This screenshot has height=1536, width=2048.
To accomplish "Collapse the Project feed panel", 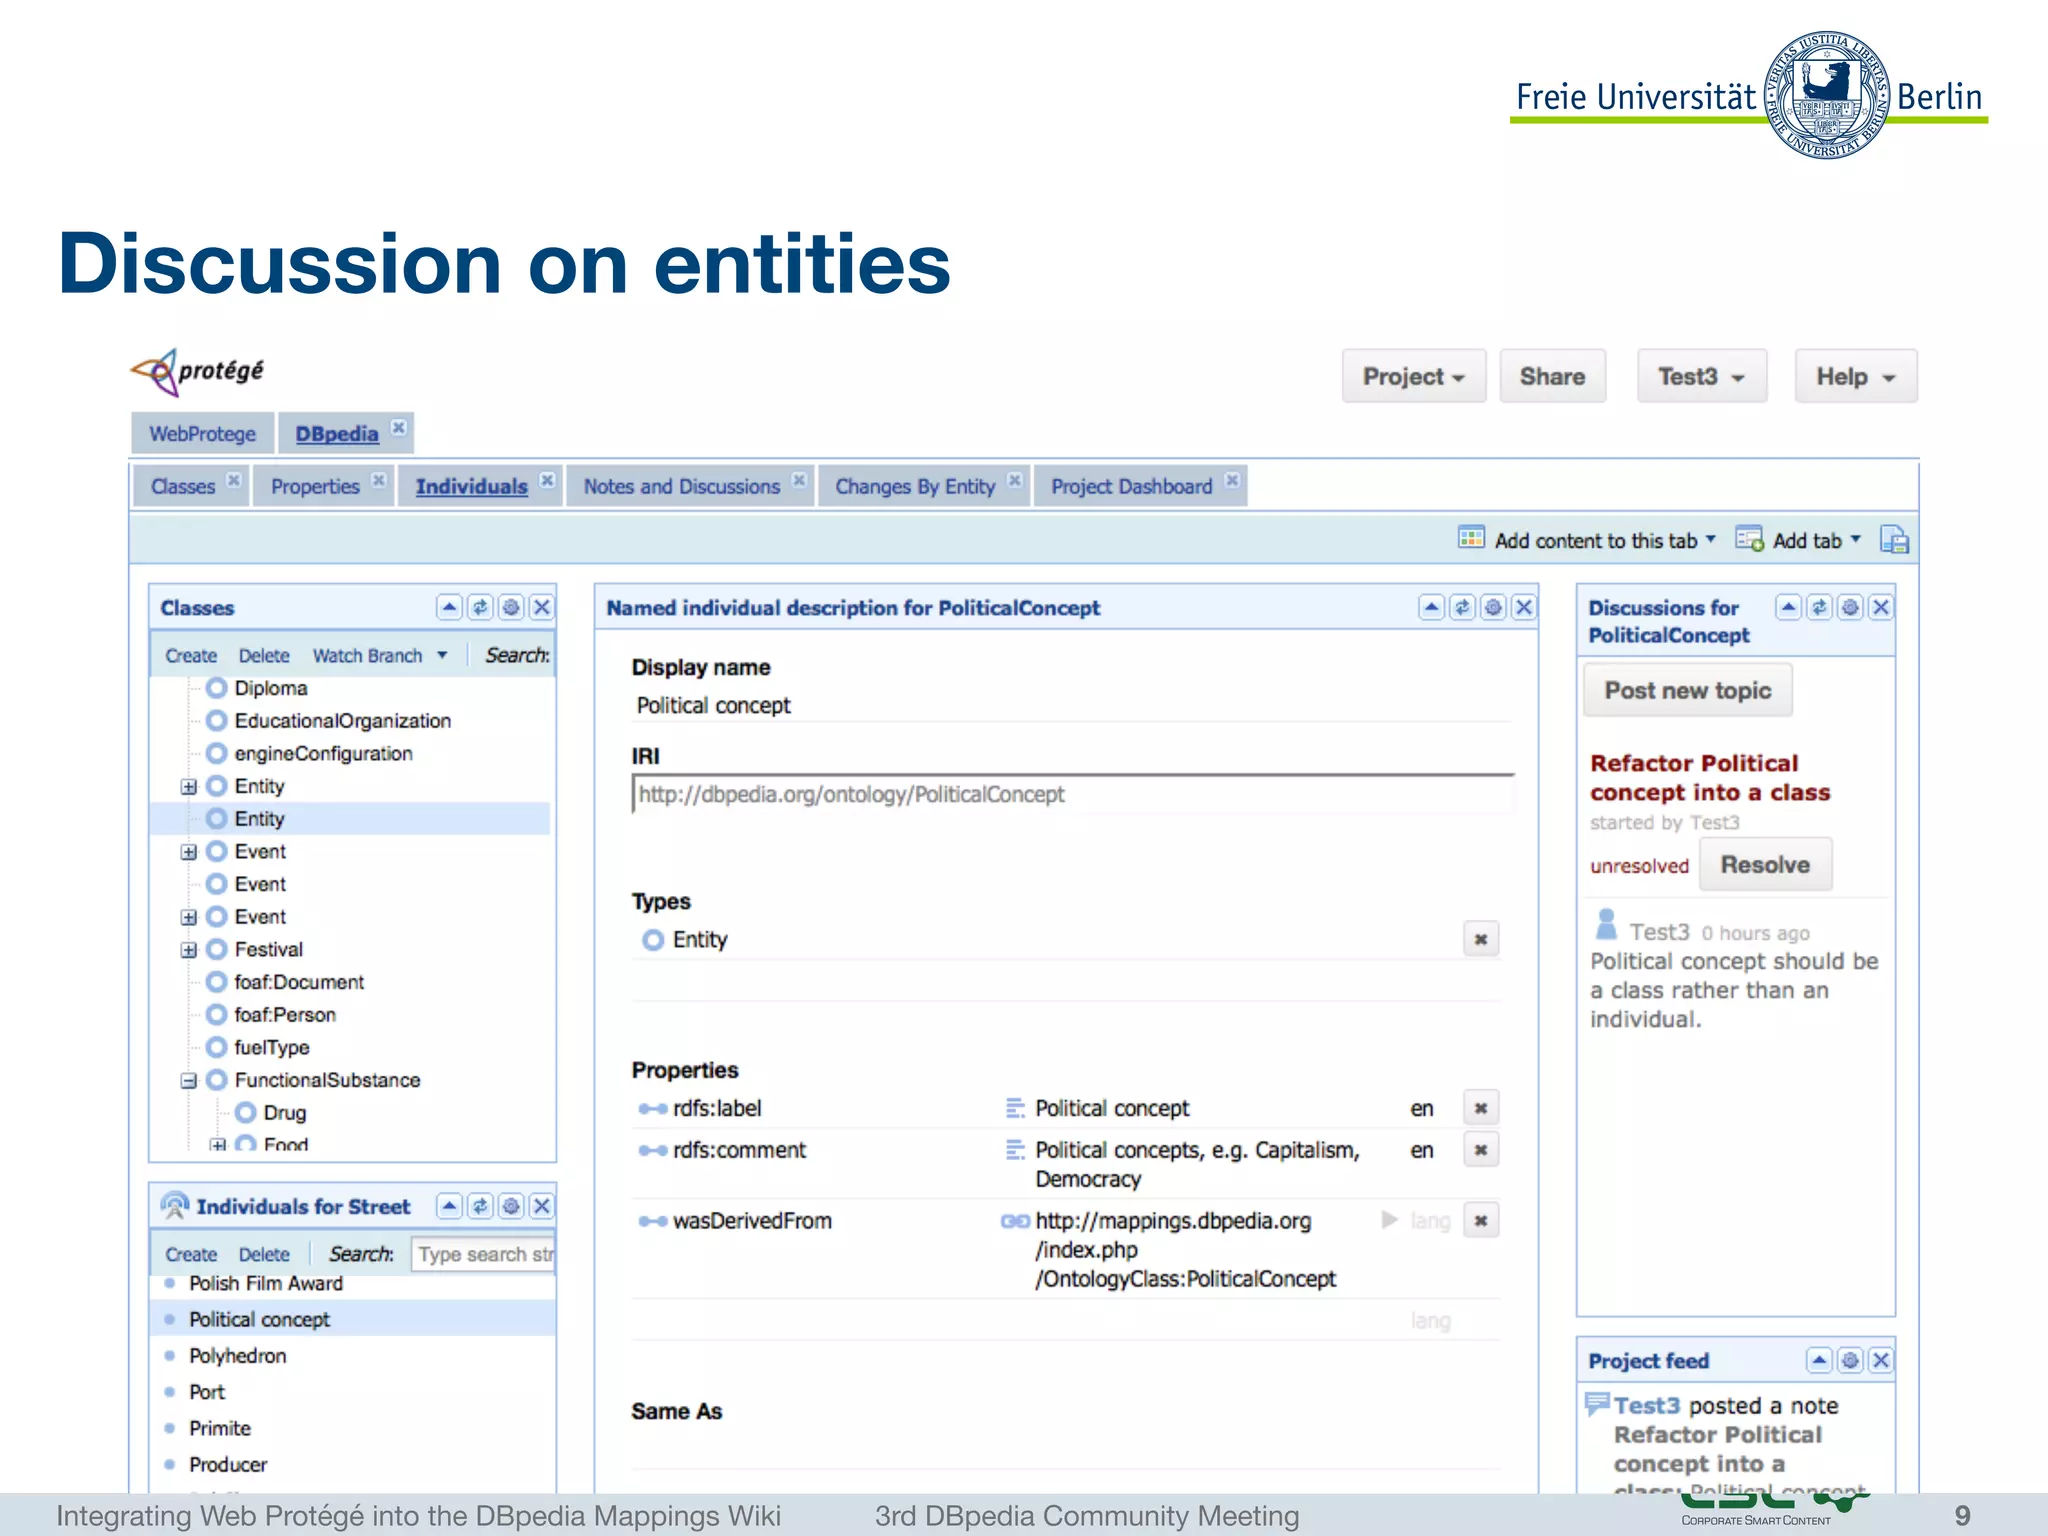I will [1820, 1360].
